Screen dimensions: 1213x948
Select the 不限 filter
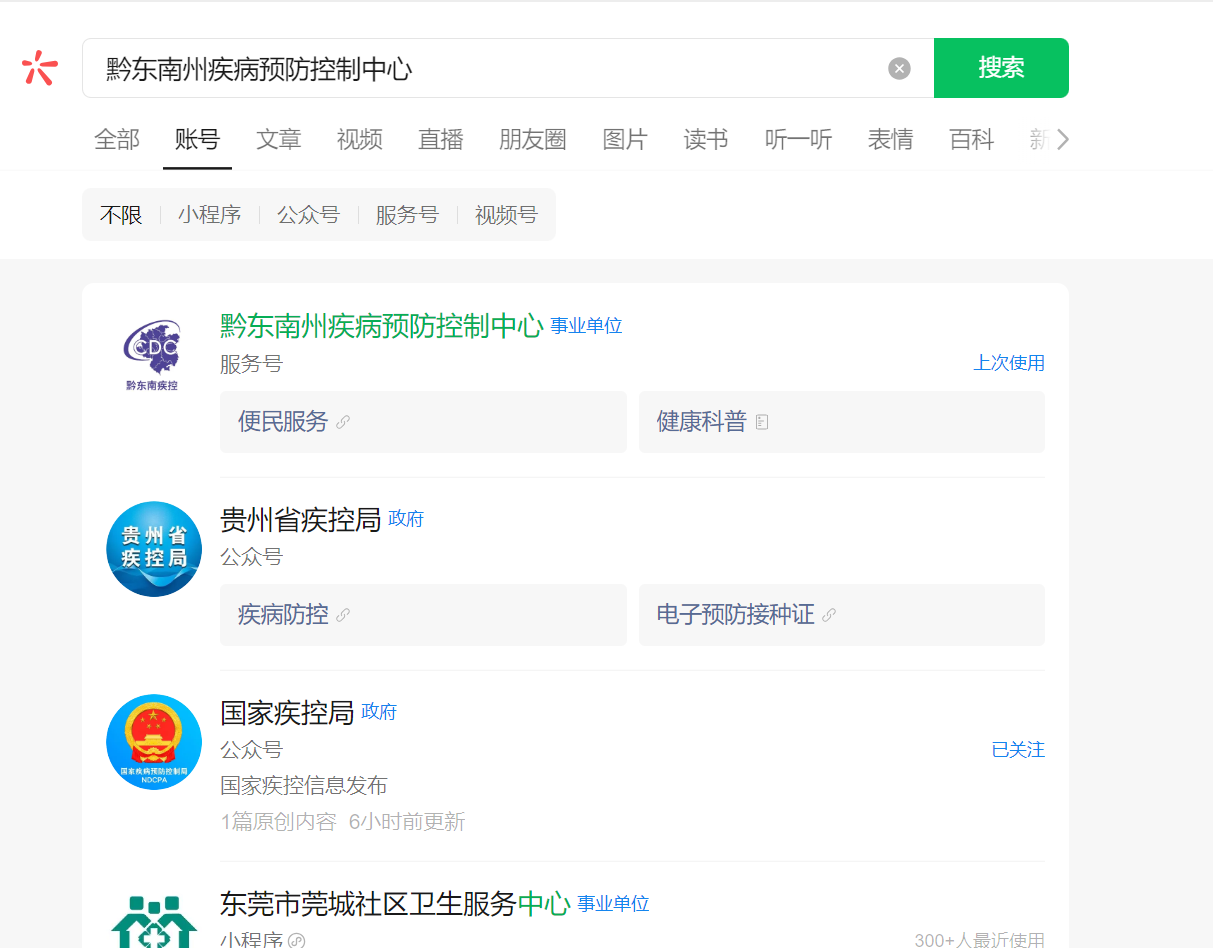[x=121, y=215]
